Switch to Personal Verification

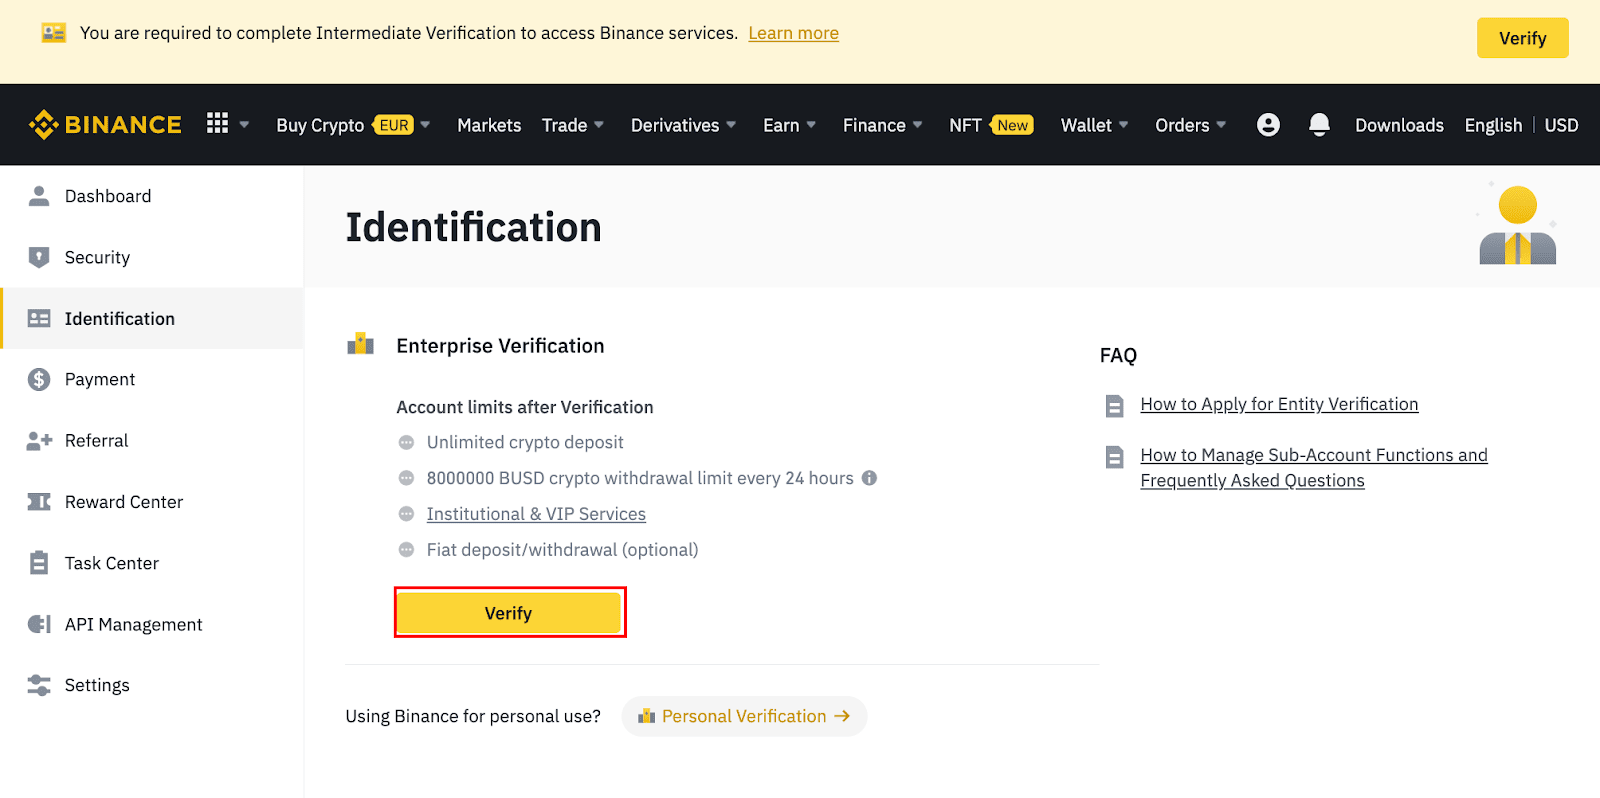coord(744,716)
